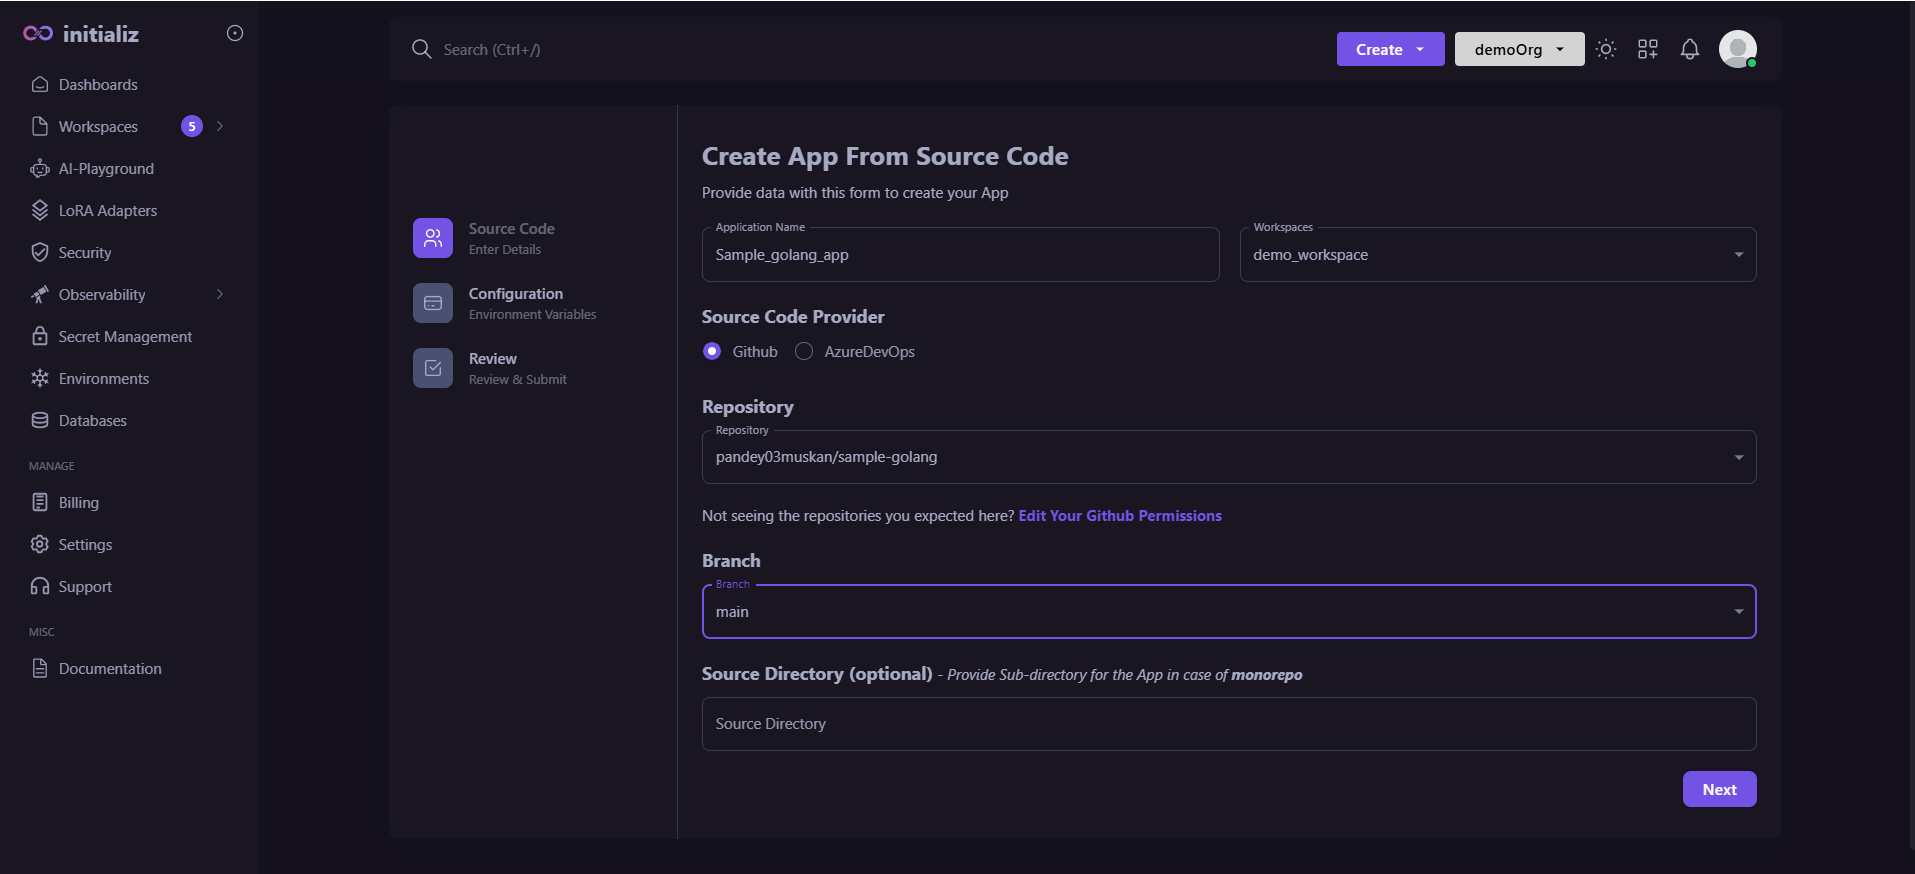The width and height of the screenshot is (1915, 874).
Task: Open Billing in the sidebar
Action: 79,502
